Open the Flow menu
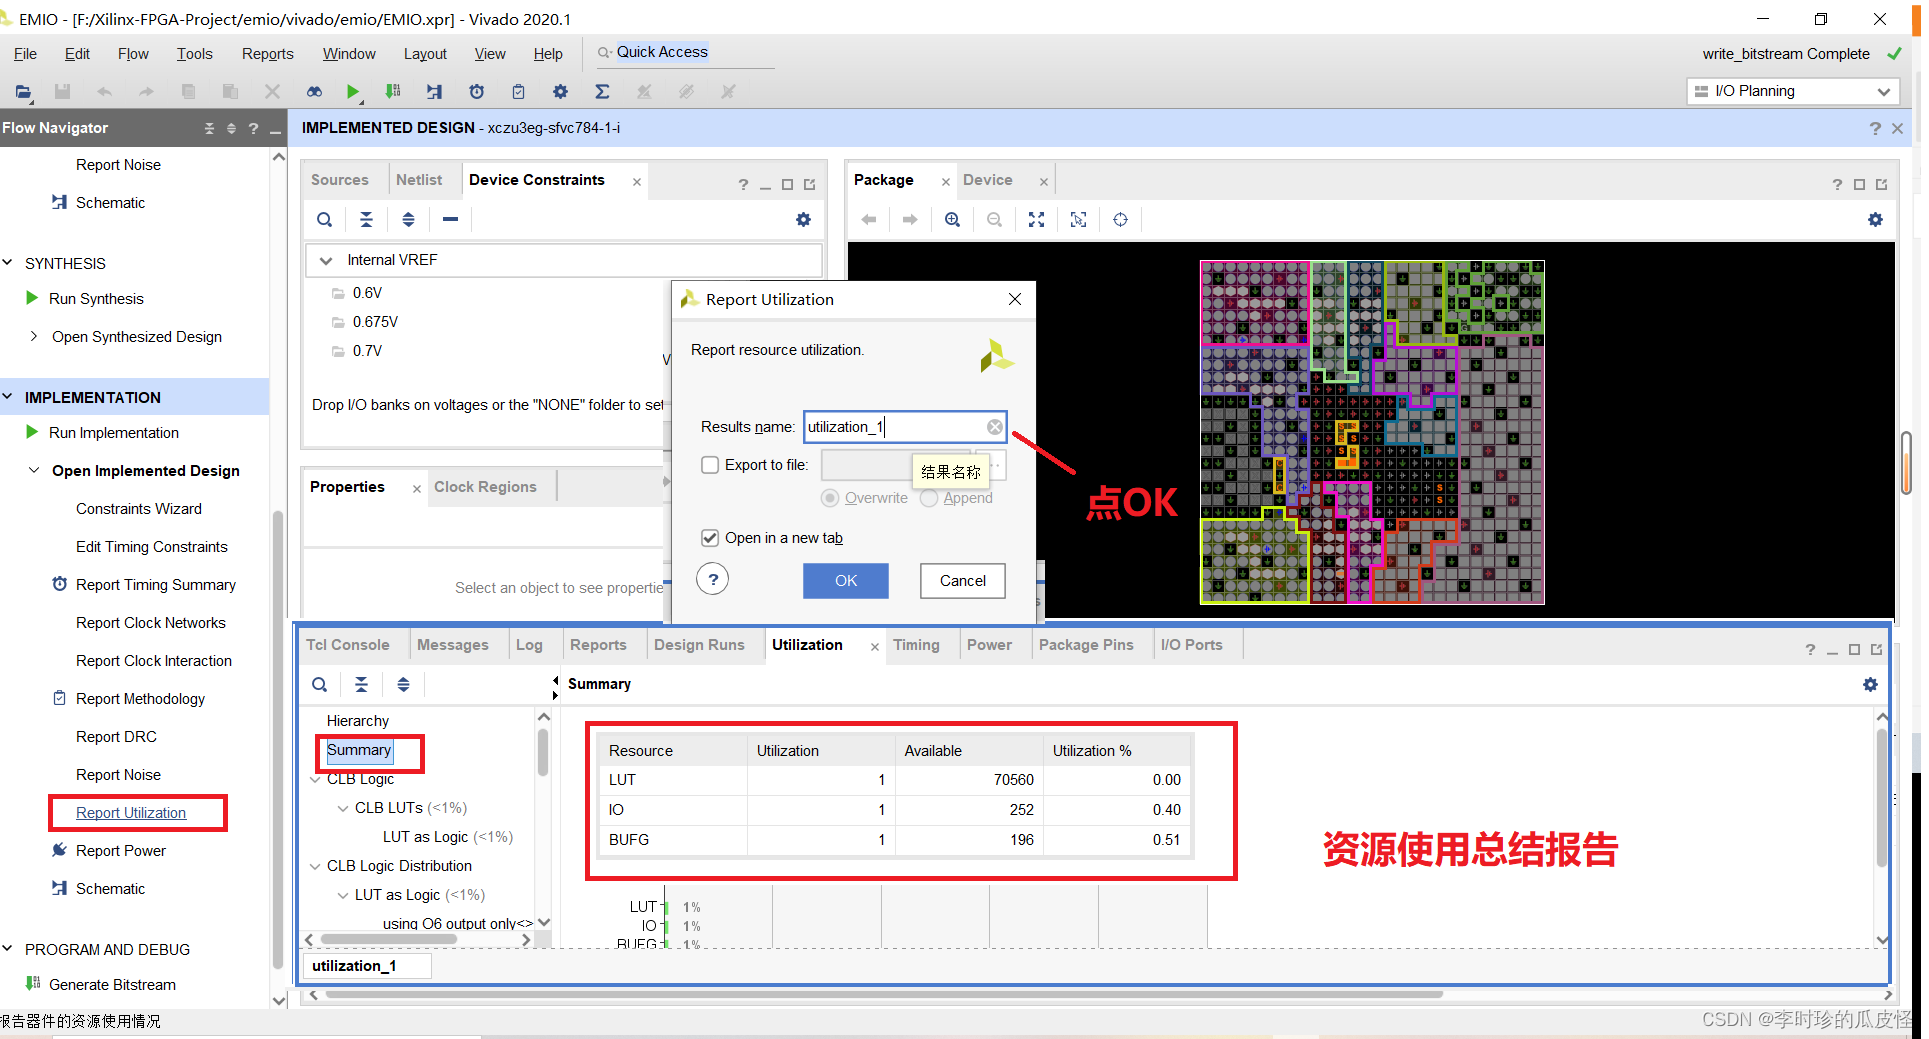 (x=133, y=54)
